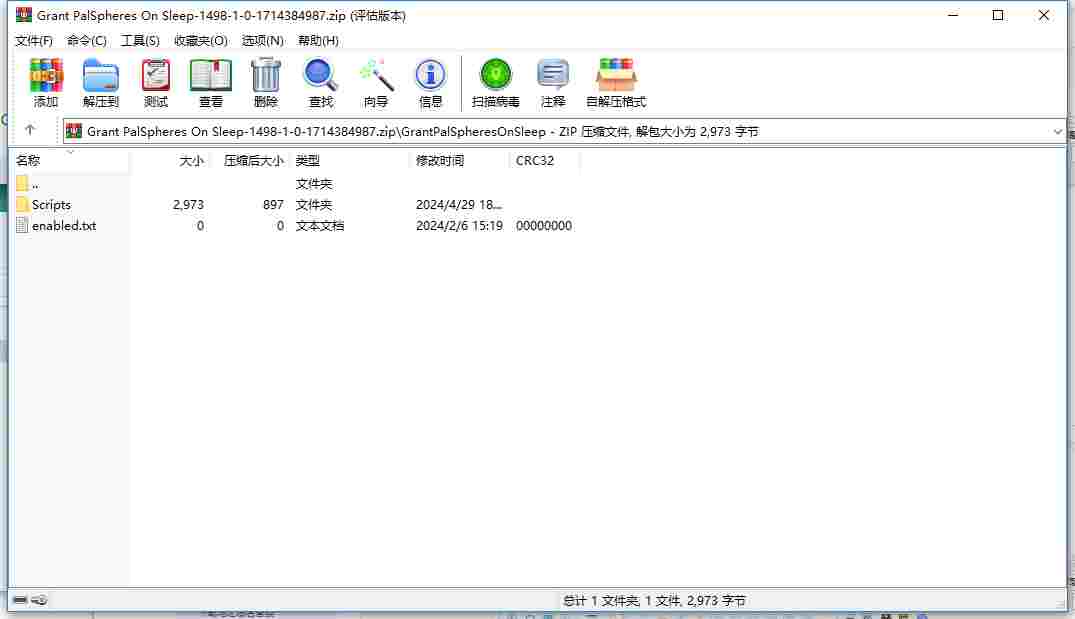The width and height of the screenshot is (1075, 619).
Task: Select the enabled.txt file name
Action: (x=64, y=226)
